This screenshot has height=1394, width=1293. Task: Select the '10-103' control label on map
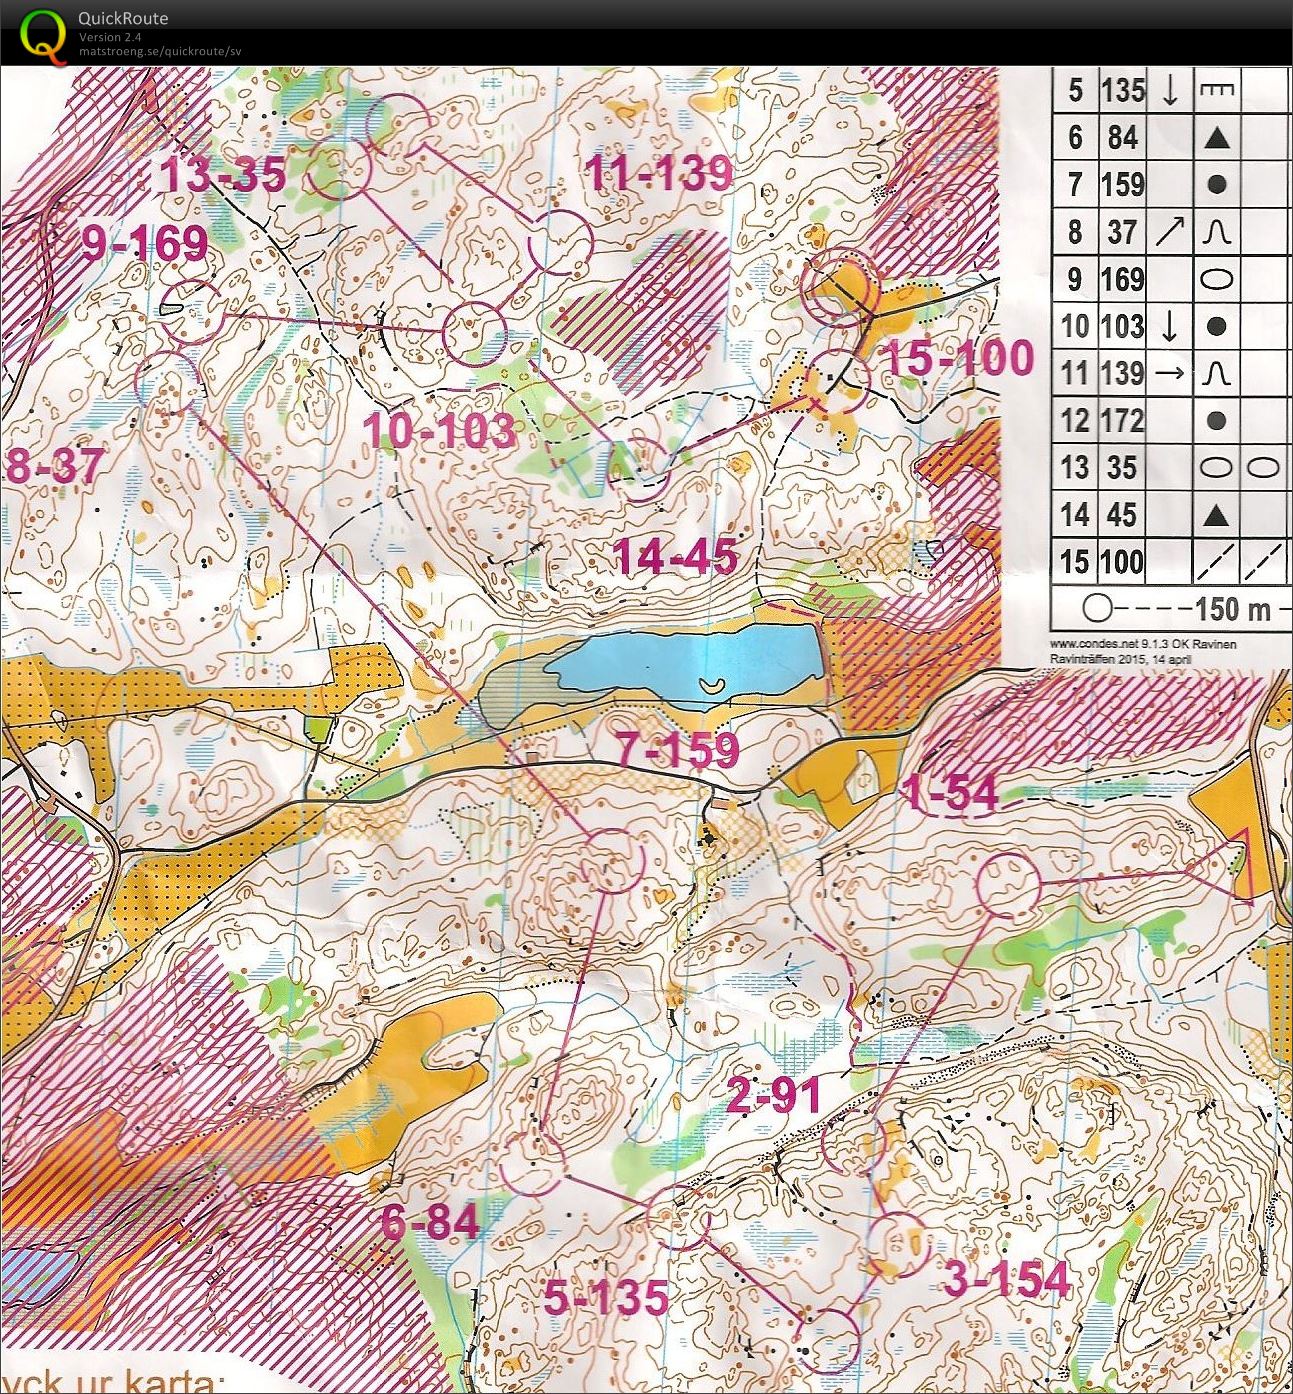coord(440,431)
